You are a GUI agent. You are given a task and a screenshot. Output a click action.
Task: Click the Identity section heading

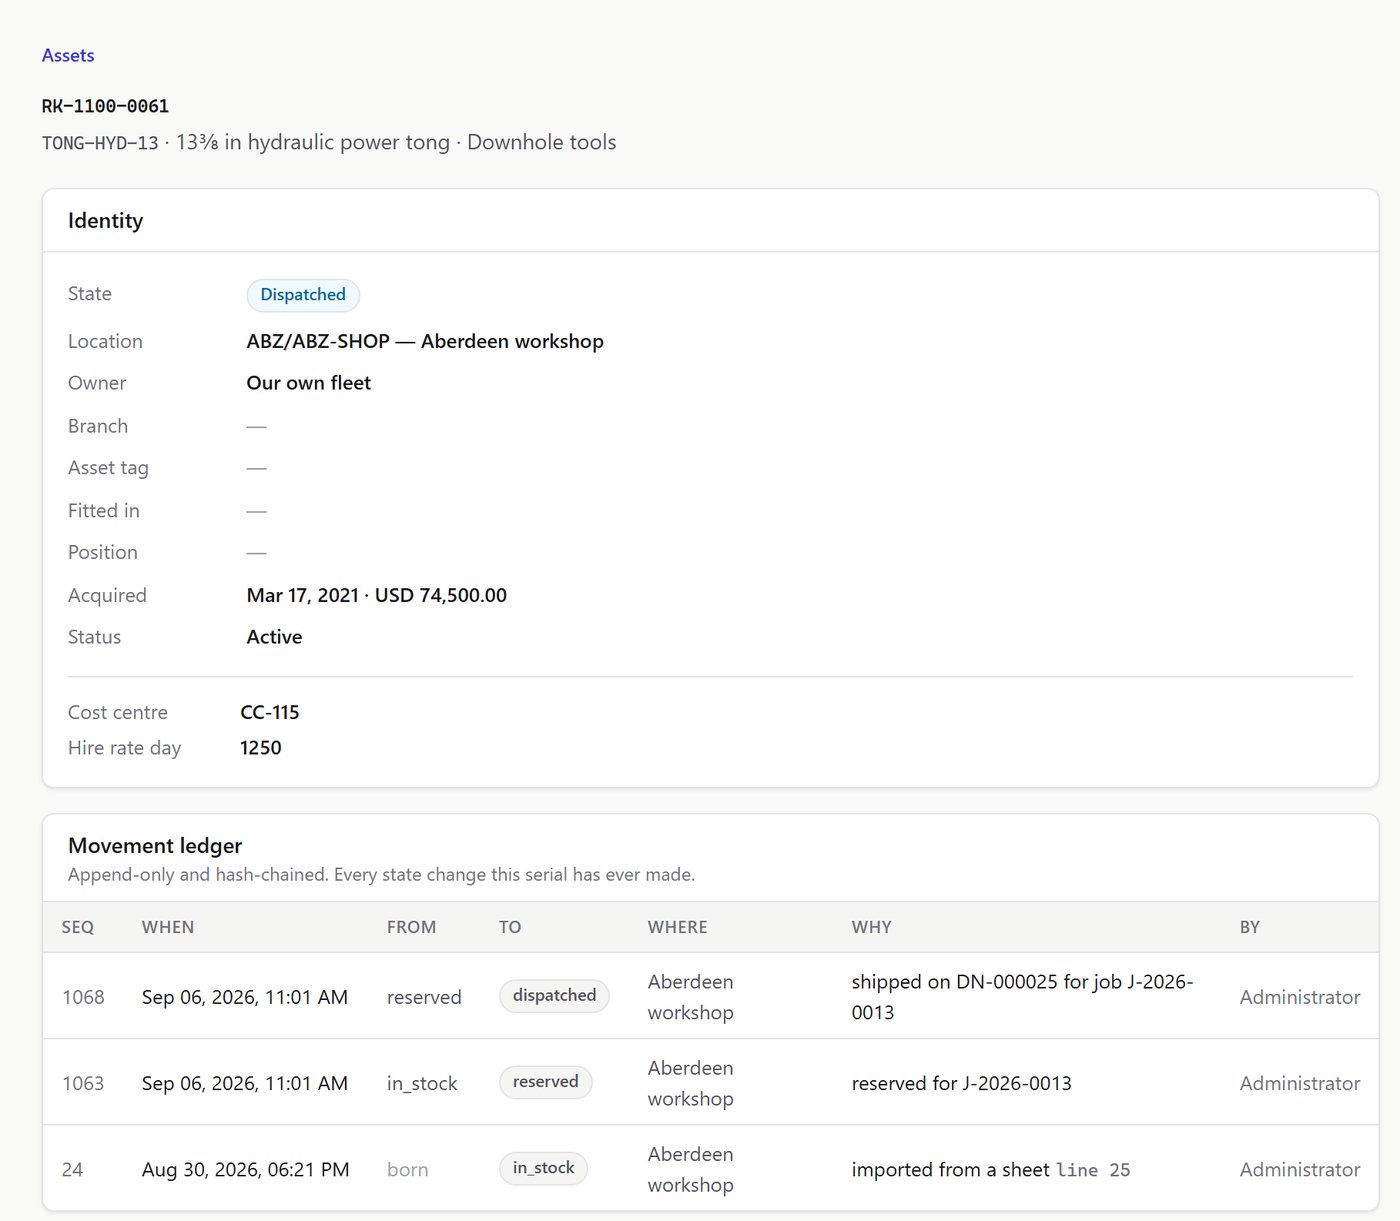(105, 220)
